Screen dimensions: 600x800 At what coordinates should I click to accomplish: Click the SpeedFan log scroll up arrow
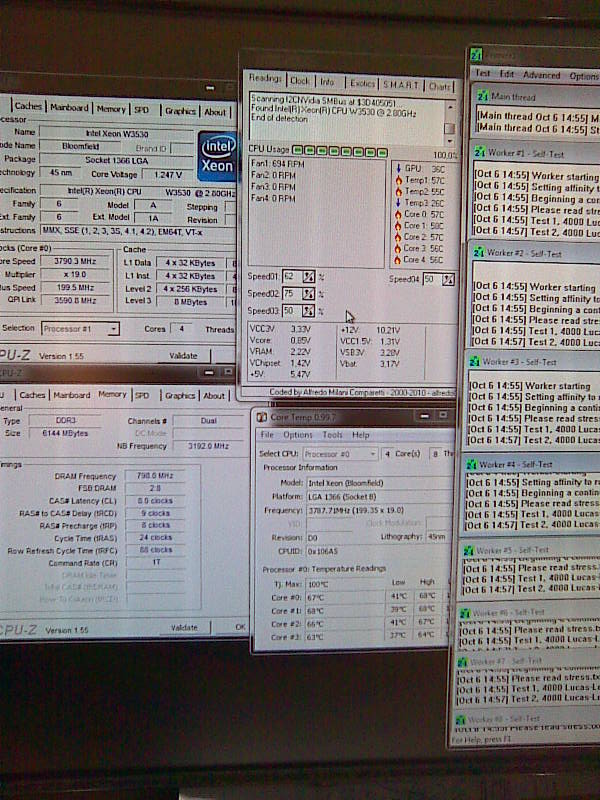pyautogui.click(x=449, y=107)
